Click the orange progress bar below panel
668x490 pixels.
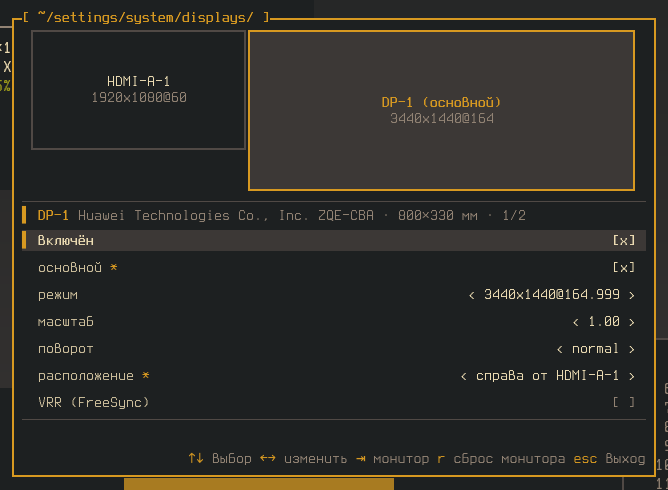pos(259,484)
